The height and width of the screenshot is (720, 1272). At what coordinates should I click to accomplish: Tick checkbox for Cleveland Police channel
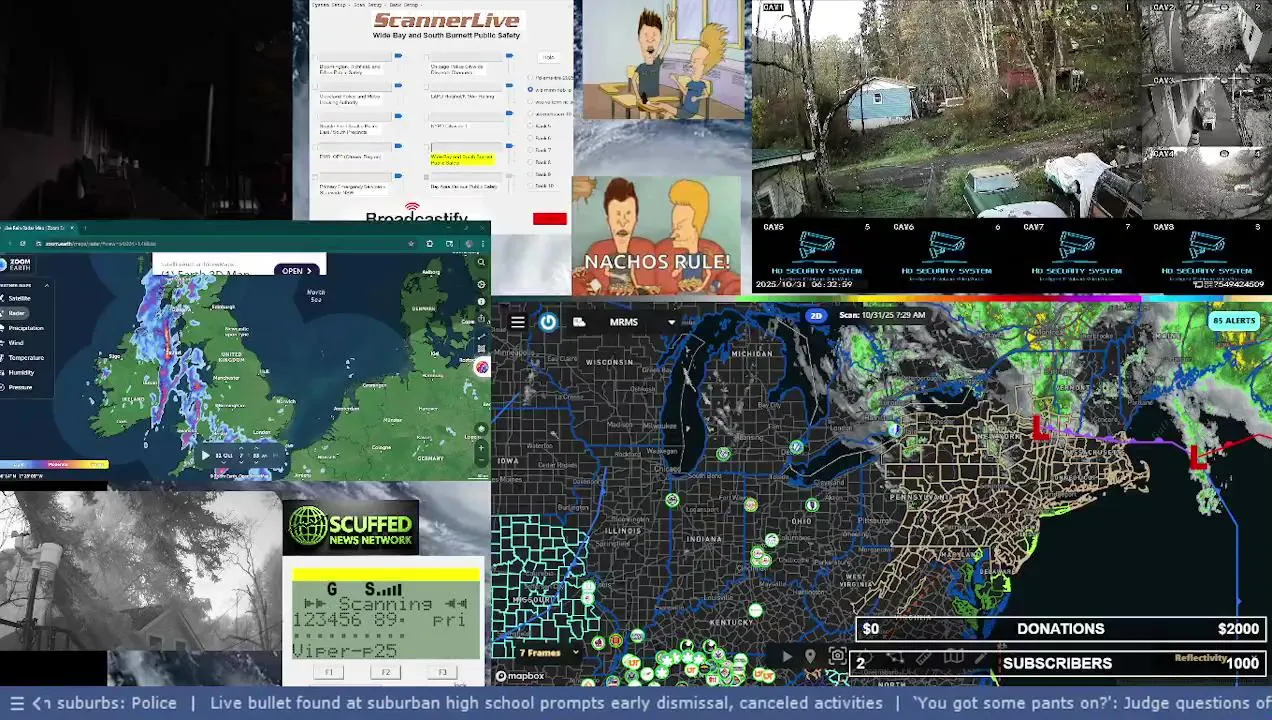(x=315, y=87)
